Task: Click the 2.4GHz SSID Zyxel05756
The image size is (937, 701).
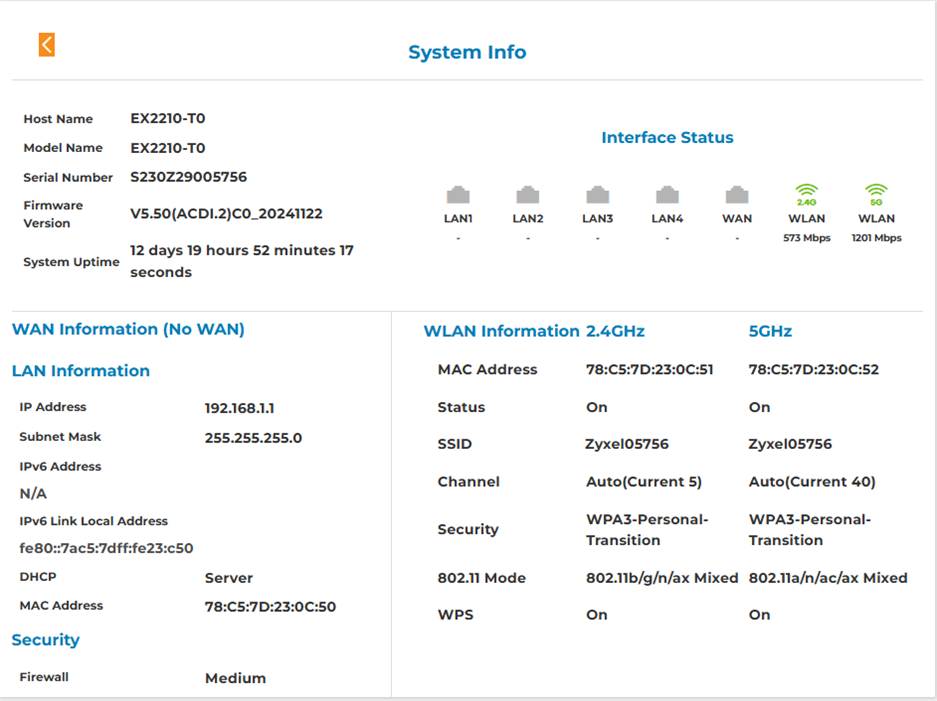Action: (x=627, y=444)
